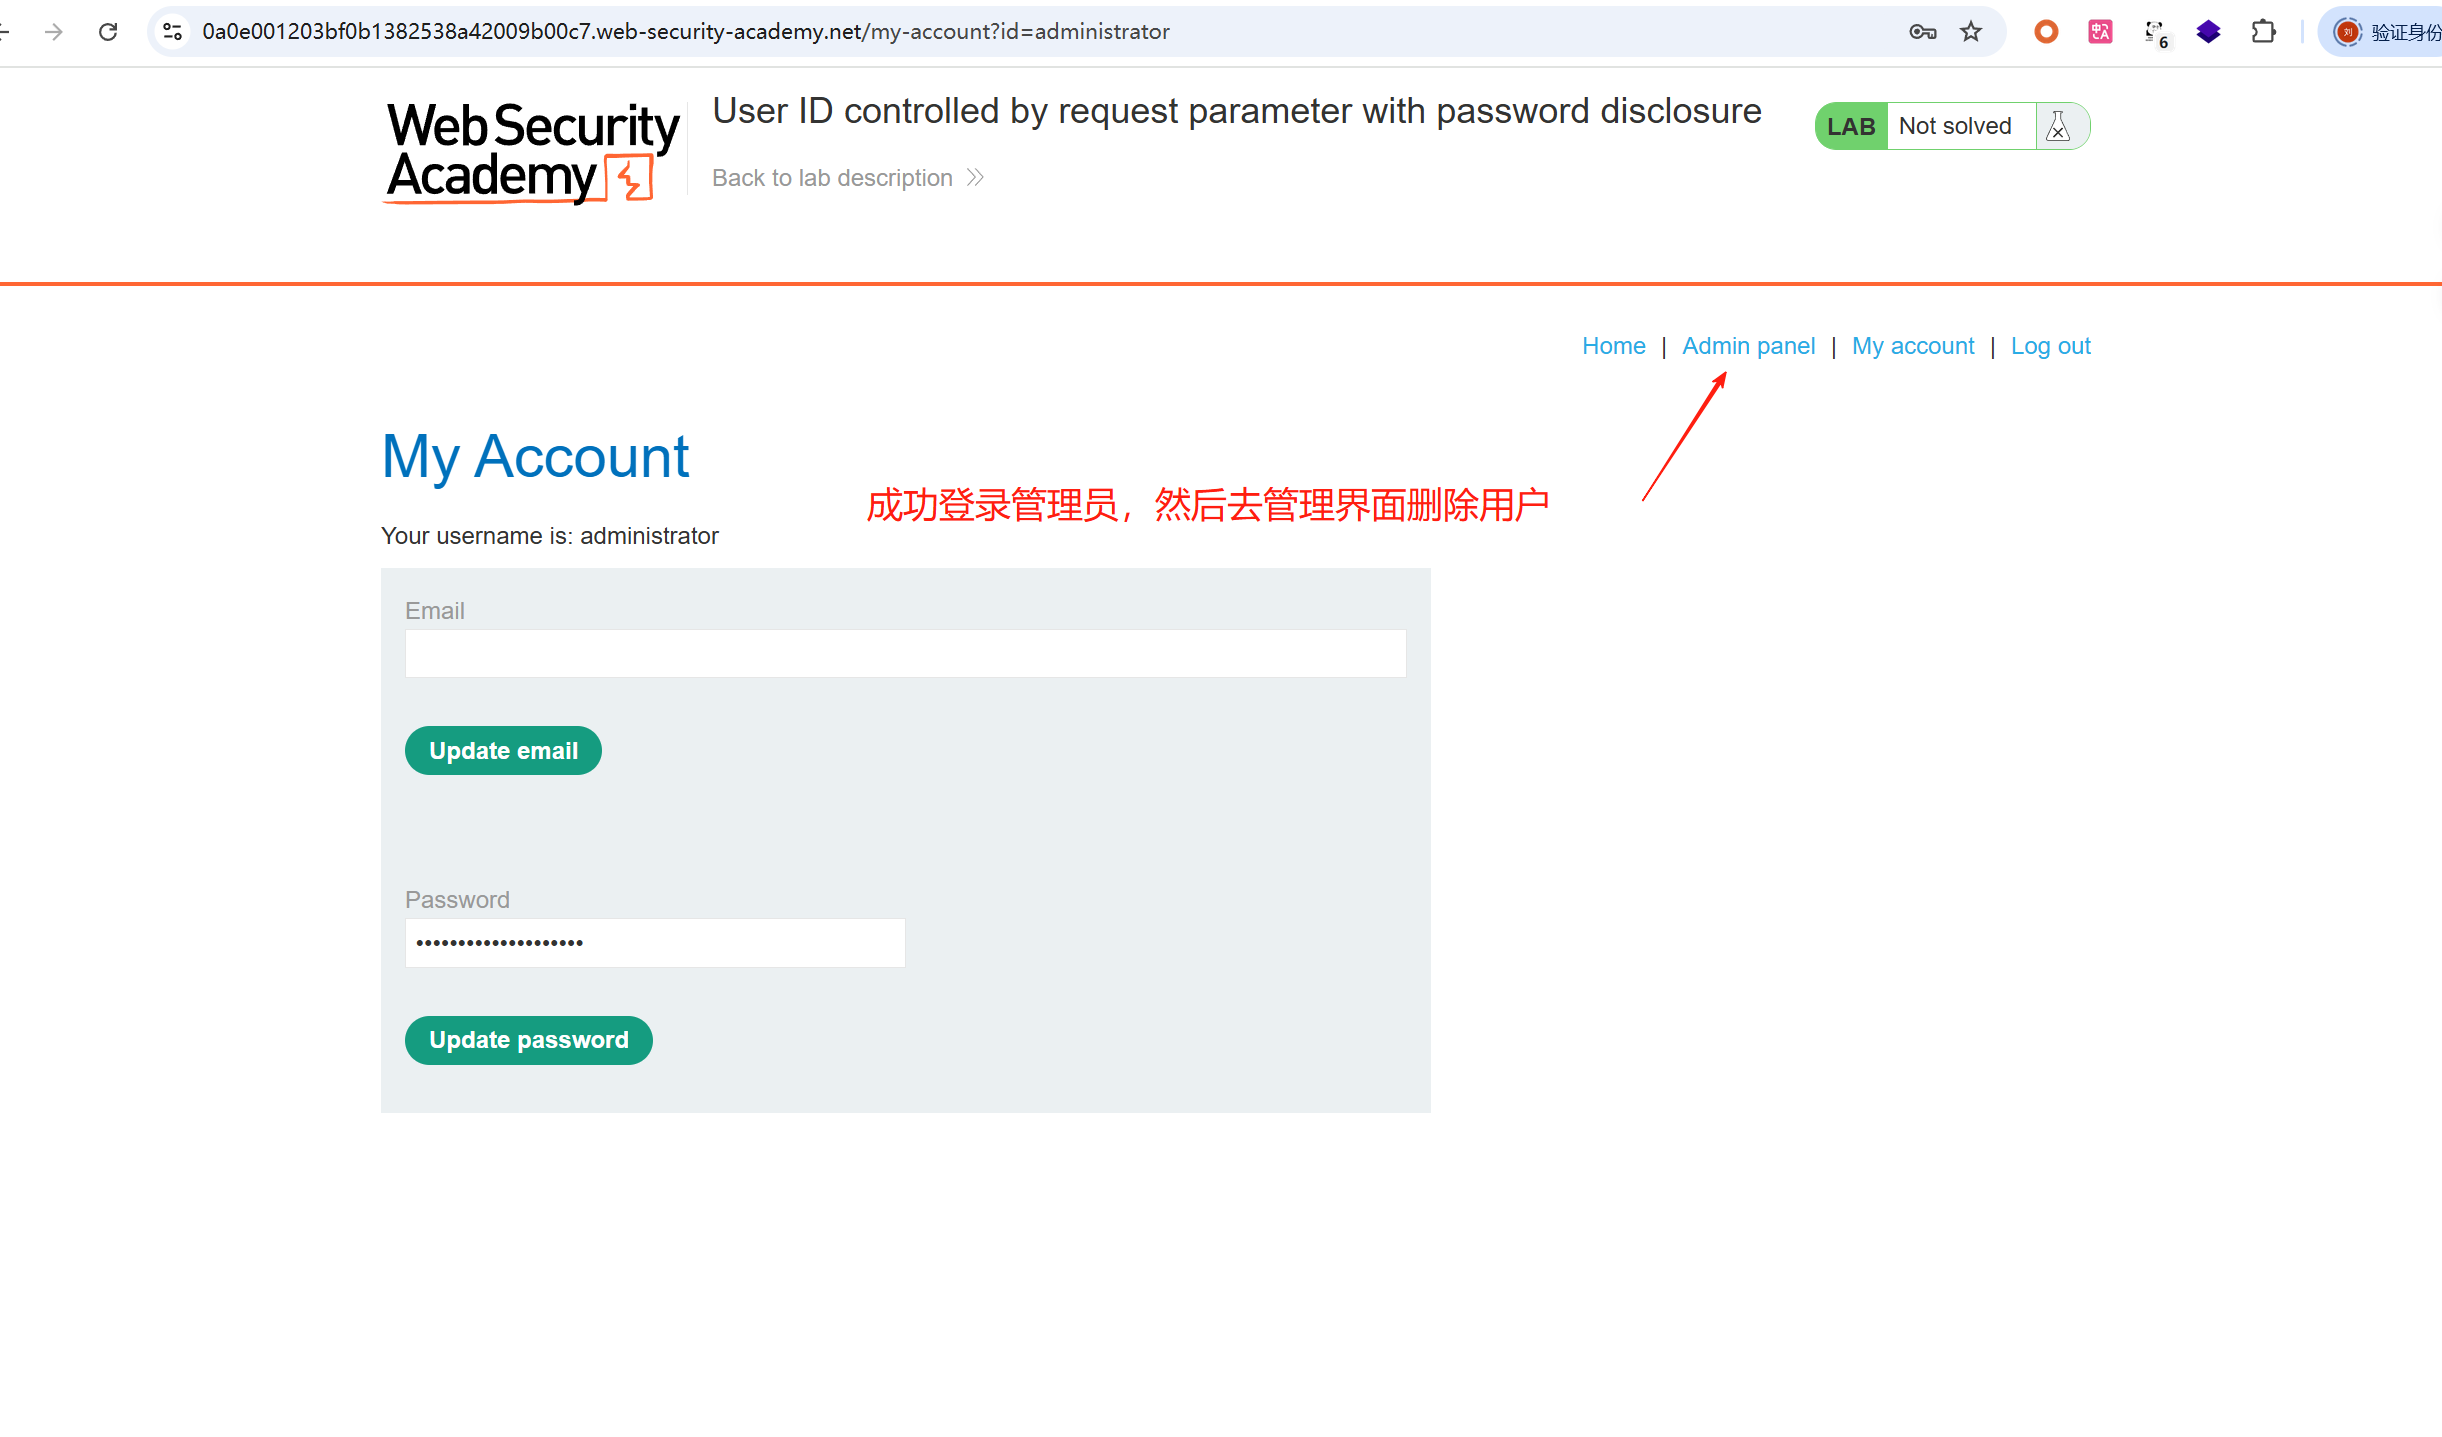Click the pink translate extension icon
2442x1437 pixels.
(2100, 32)
